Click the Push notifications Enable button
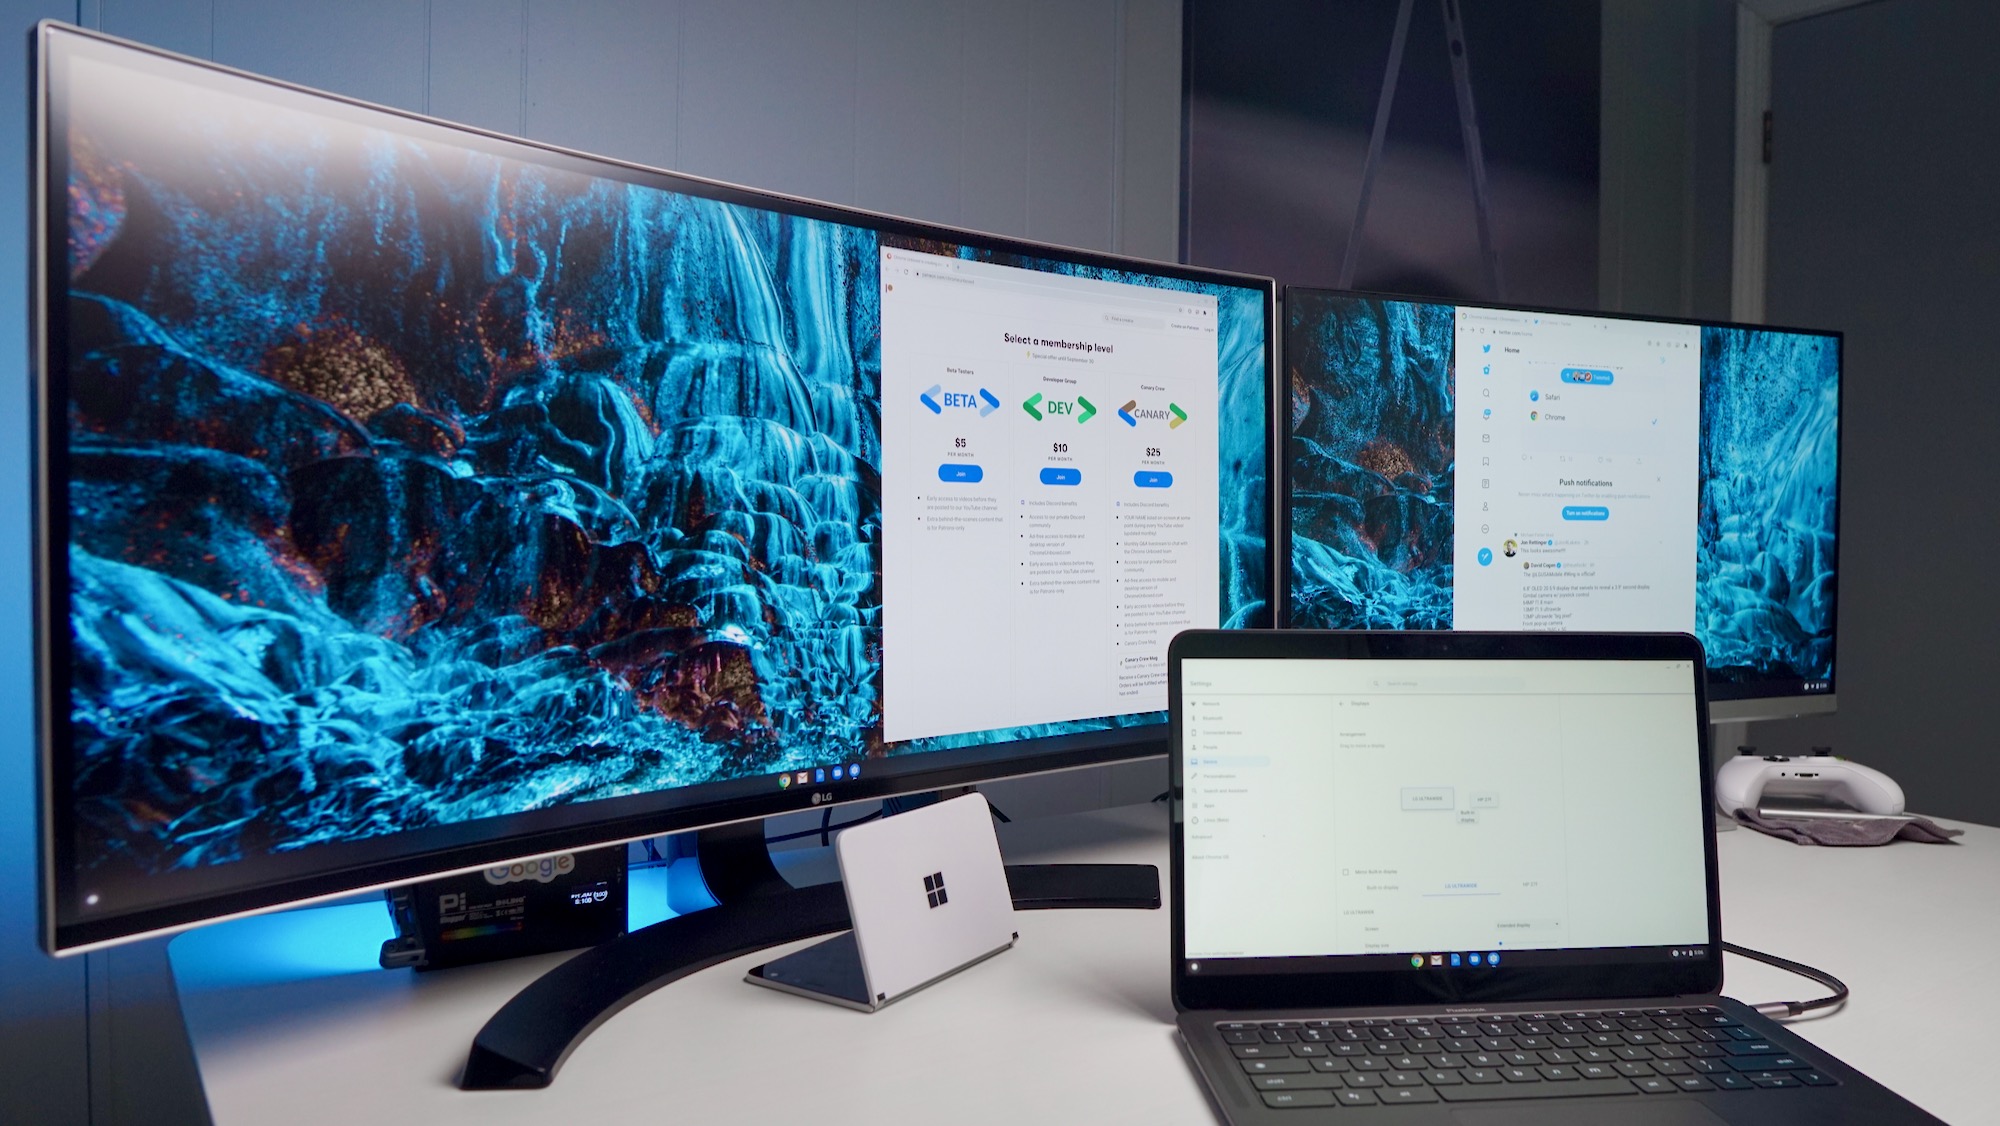2000x1126 pixels. point(1584,514)
